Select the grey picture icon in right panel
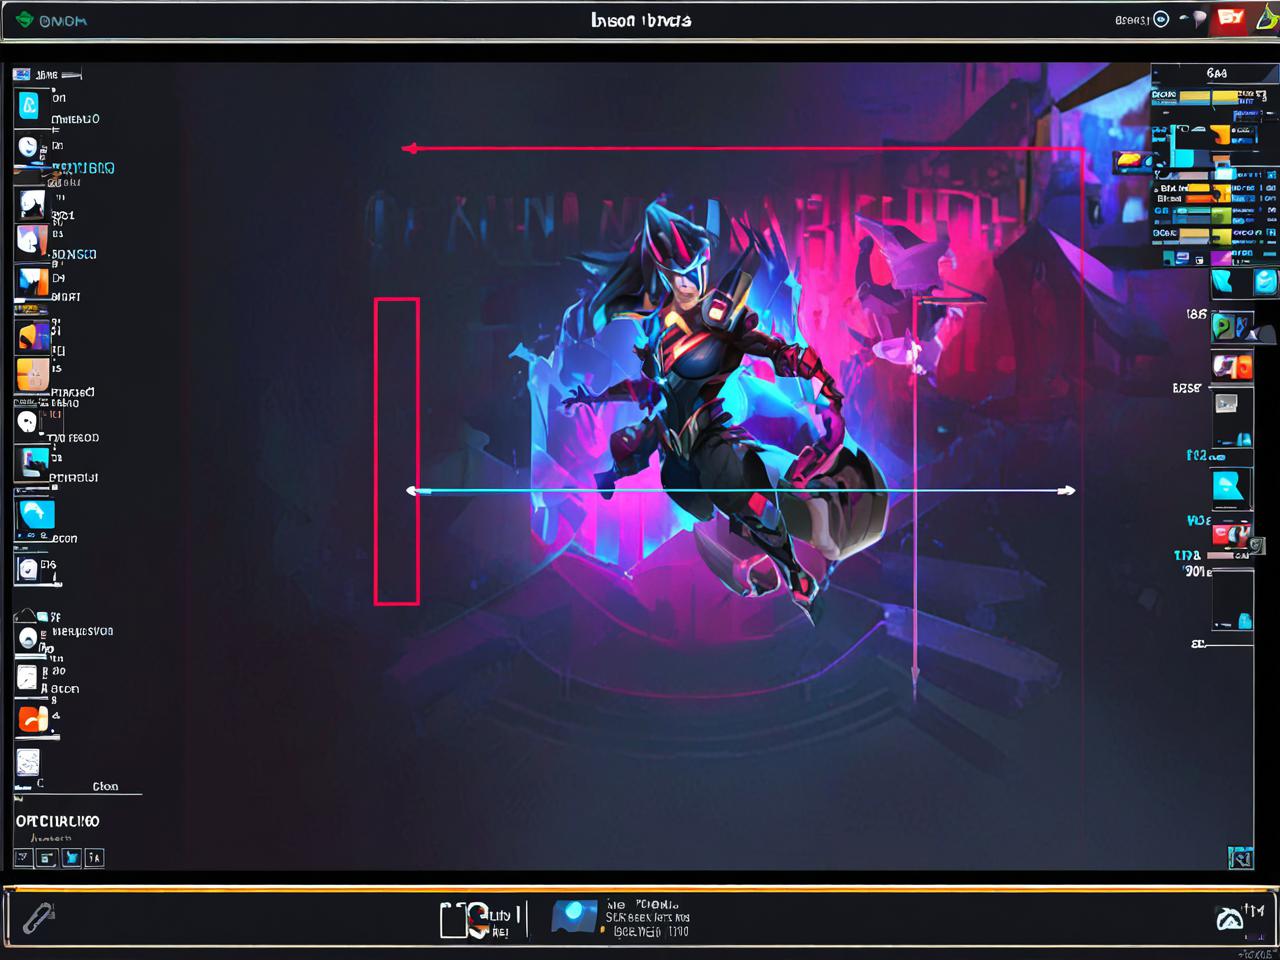Screen dimensions: 1280x960 click(x=1226, y=404)
